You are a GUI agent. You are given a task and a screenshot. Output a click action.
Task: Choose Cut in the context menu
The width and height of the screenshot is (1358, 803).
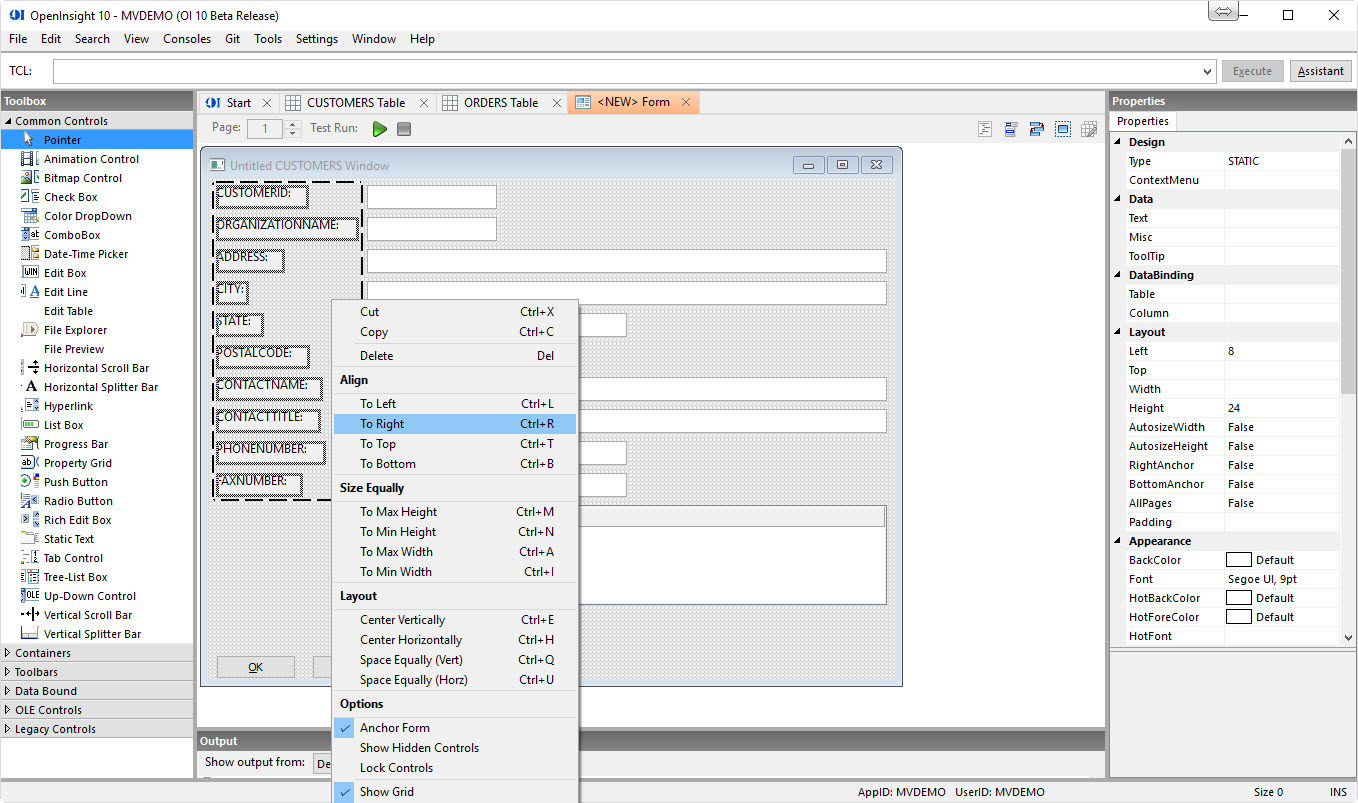coord(455,312)
